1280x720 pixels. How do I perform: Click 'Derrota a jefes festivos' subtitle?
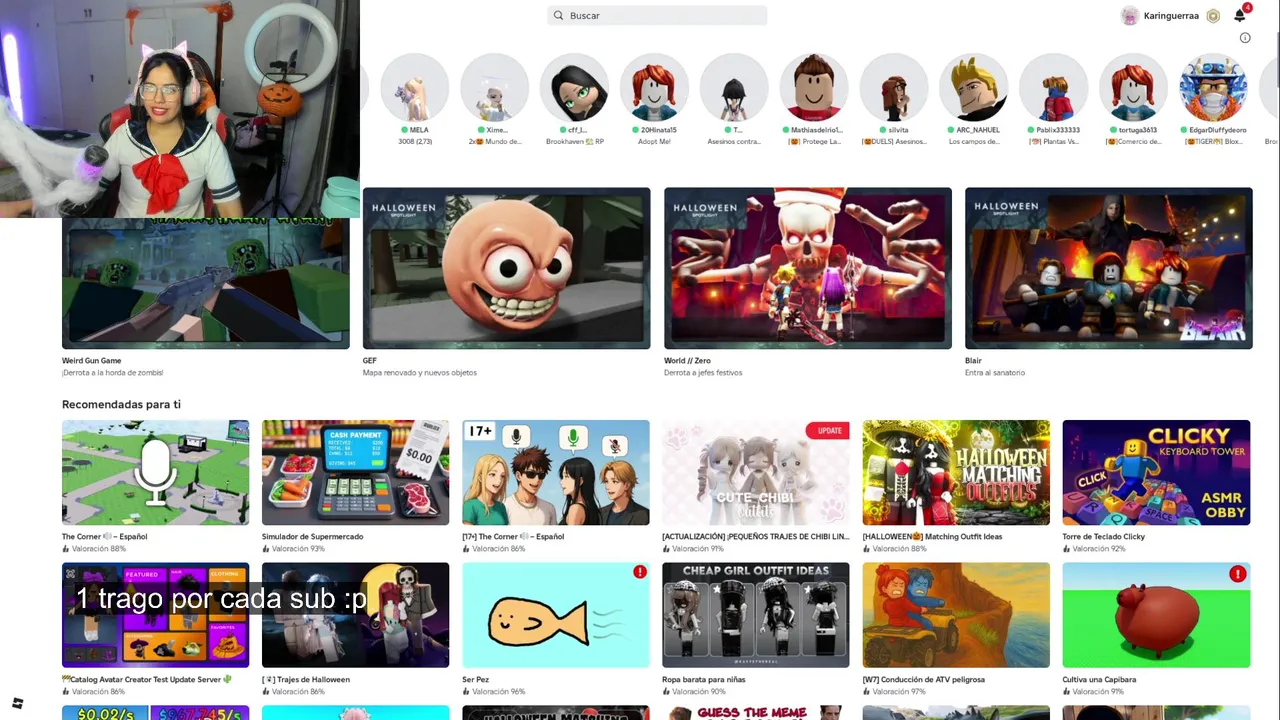(x=703, y=373)
